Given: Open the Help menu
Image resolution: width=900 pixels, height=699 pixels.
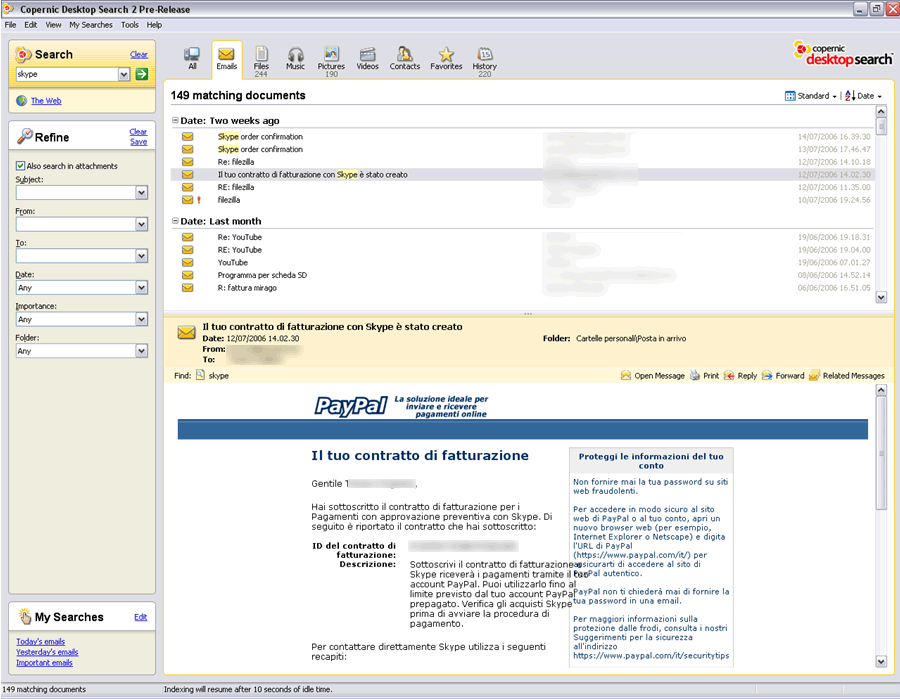Looking at the screenshot, I should 154,25.
